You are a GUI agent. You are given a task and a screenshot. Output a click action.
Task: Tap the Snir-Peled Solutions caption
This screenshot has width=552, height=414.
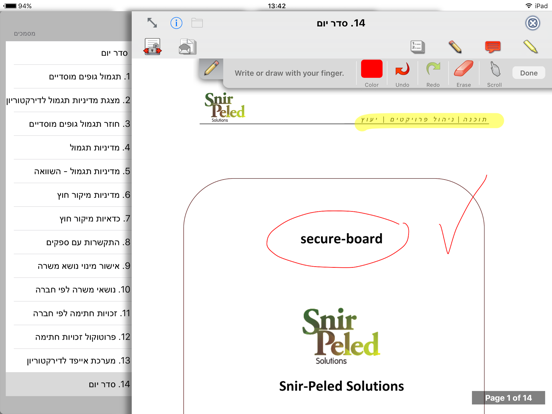(x=341, y=386)
